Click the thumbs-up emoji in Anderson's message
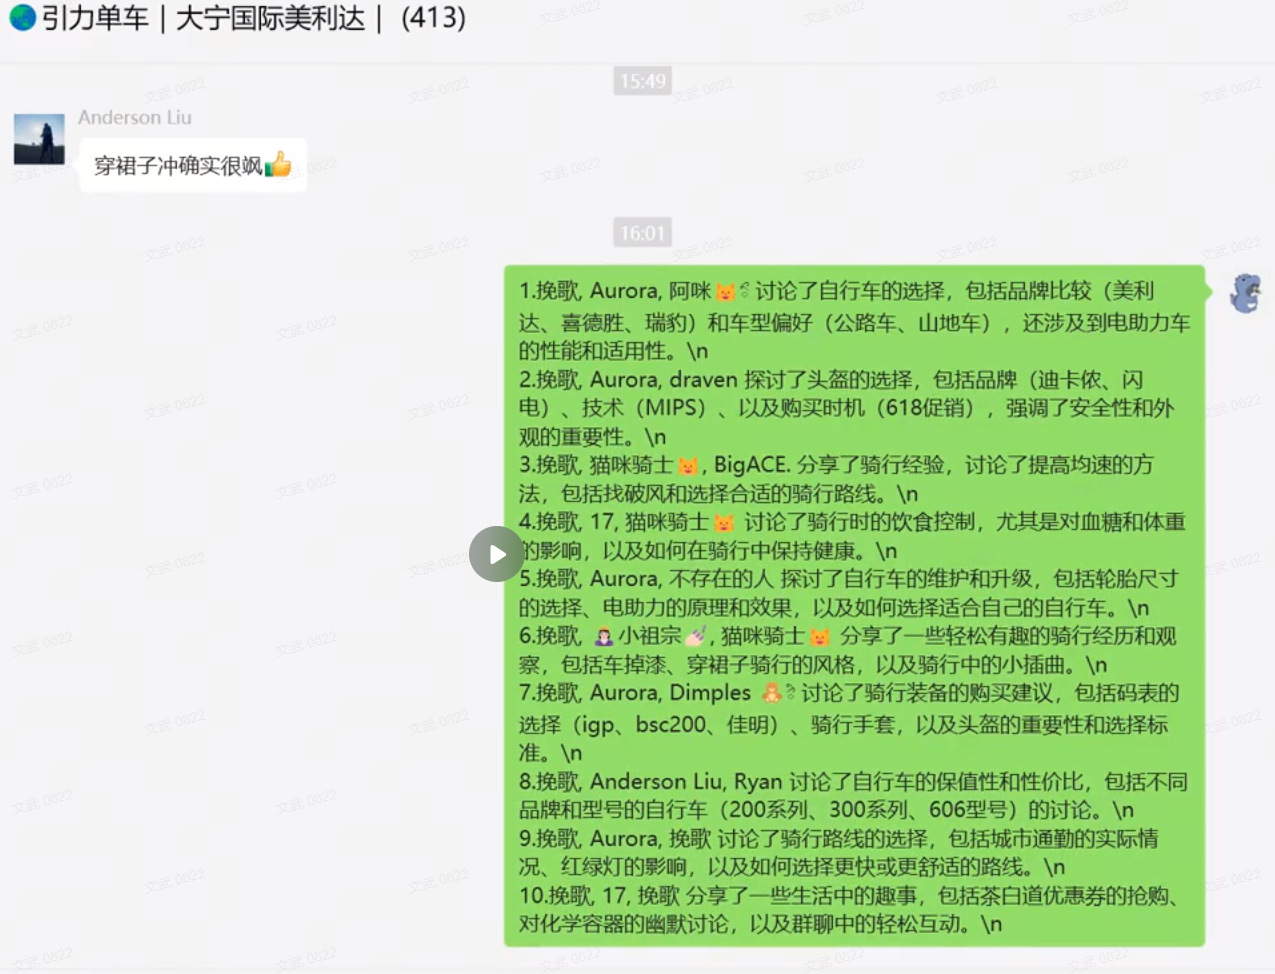This screenshot has height=974, width=1275. click(x=278, y=164)
